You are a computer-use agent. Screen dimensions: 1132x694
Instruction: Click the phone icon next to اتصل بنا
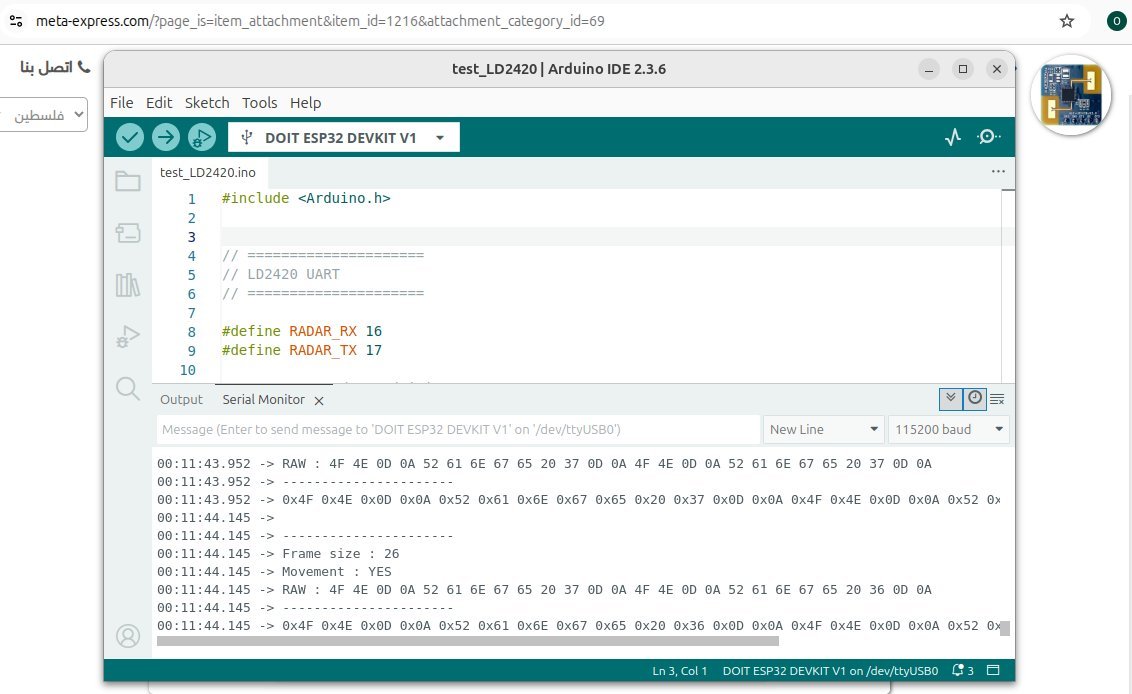[x=84, y=66]
